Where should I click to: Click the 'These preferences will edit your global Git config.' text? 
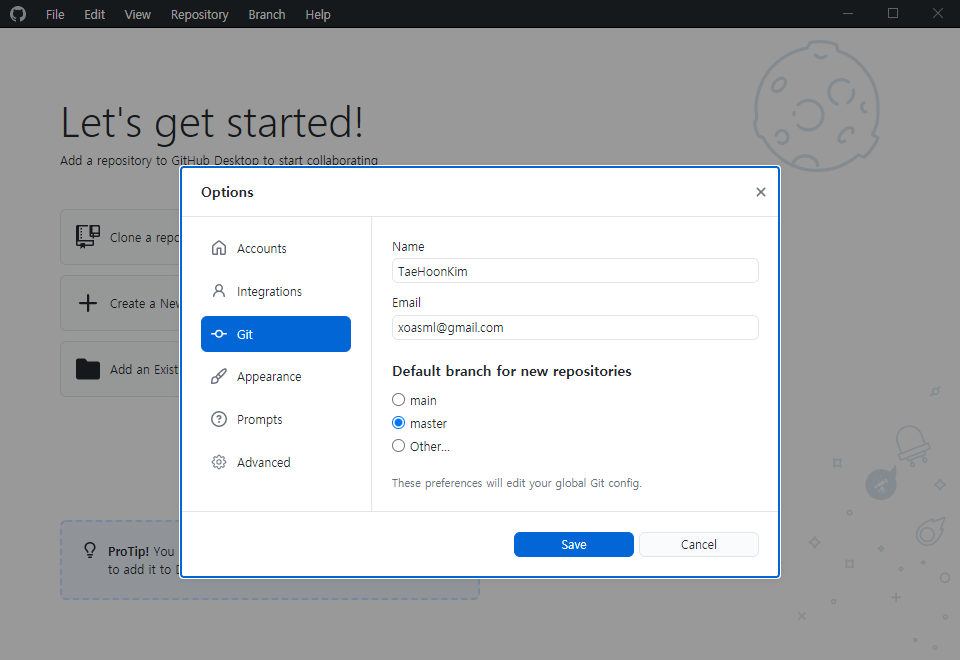(517, 483)
